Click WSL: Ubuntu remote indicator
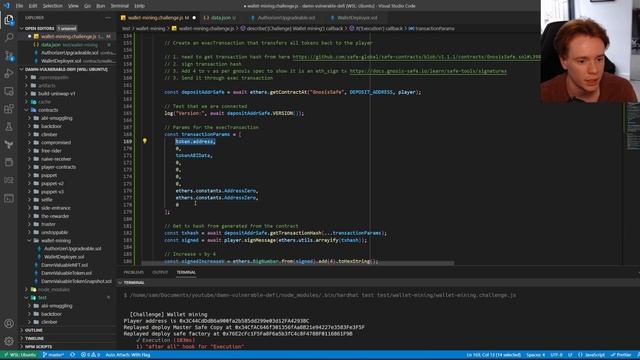The height and width of the screenshot is (360, 640). point(20,355)
